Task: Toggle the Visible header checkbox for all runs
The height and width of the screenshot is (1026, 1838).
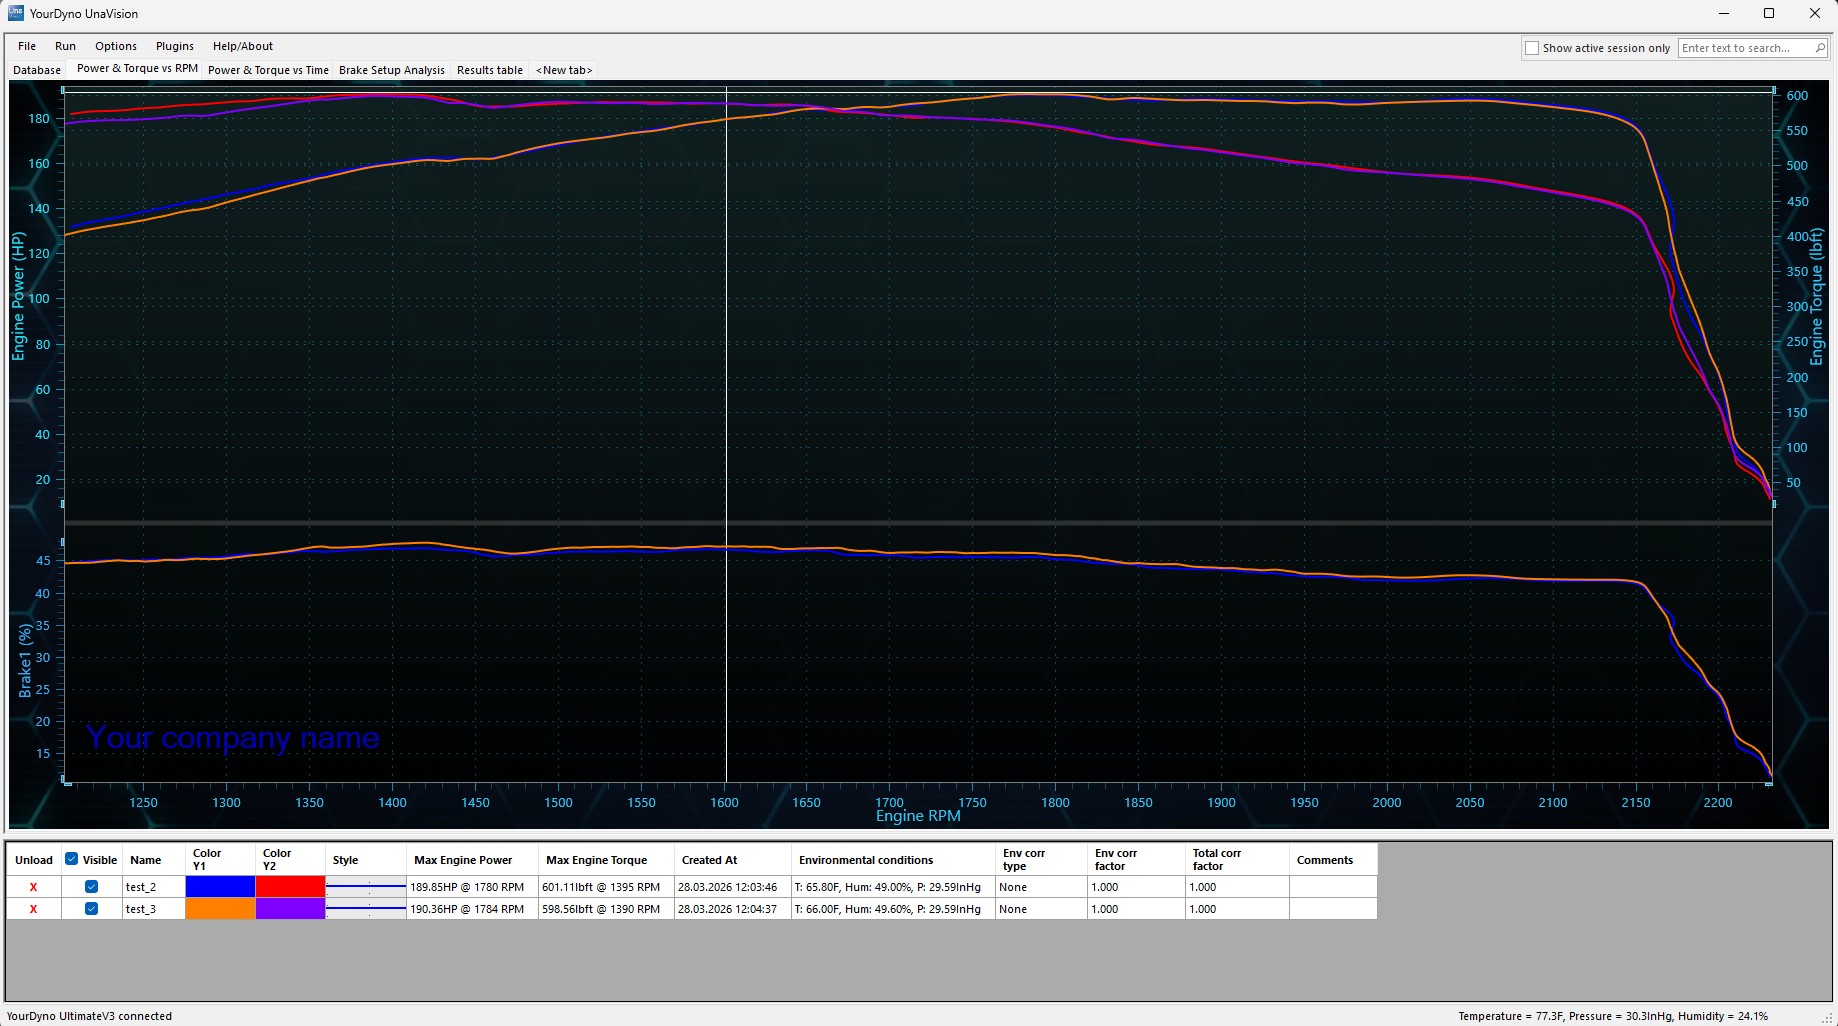Action: 71,859
